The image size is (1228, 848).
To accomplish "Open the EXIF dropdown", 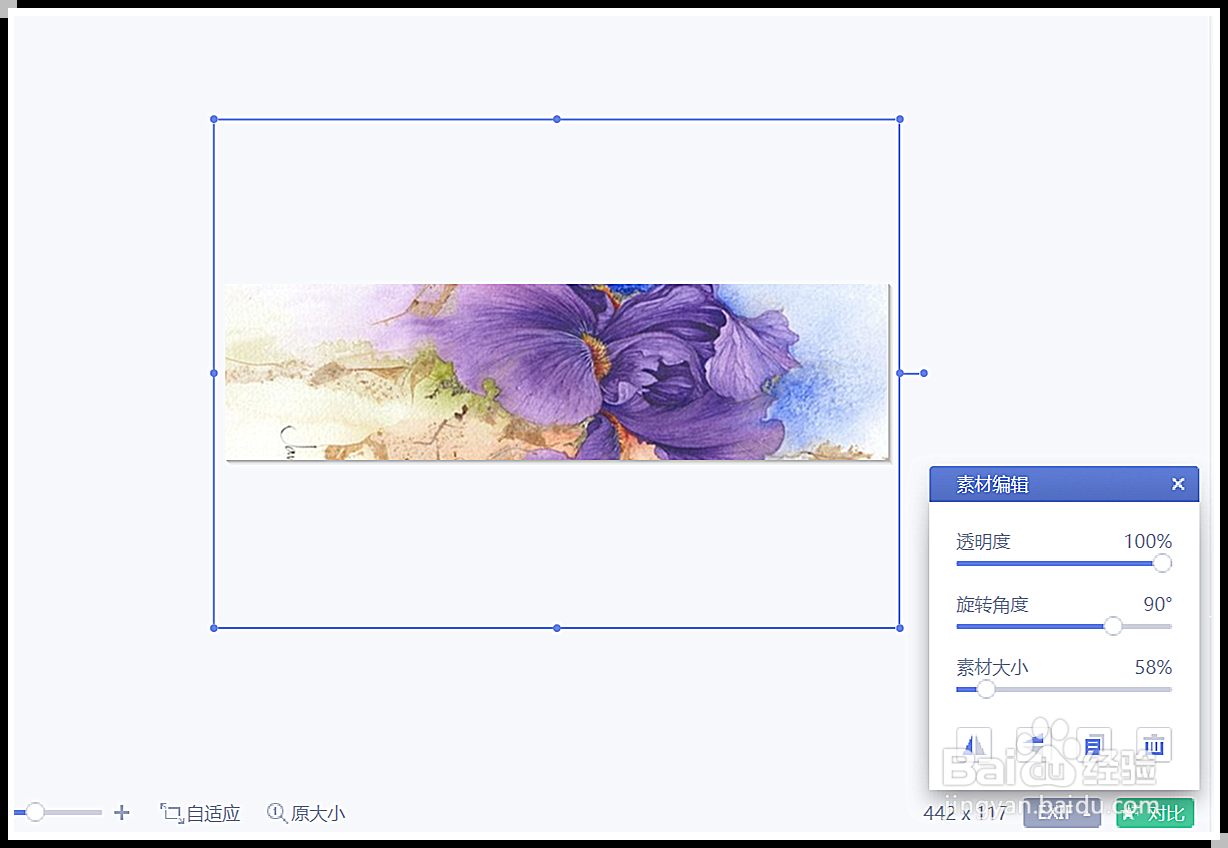I will coord(1060,813).
